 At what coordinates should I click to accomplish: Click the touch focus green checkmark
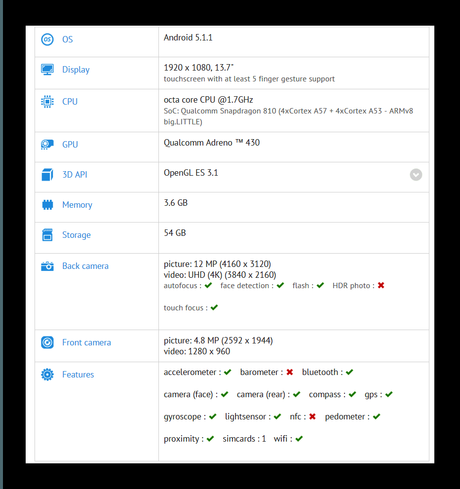pos(214,307)
